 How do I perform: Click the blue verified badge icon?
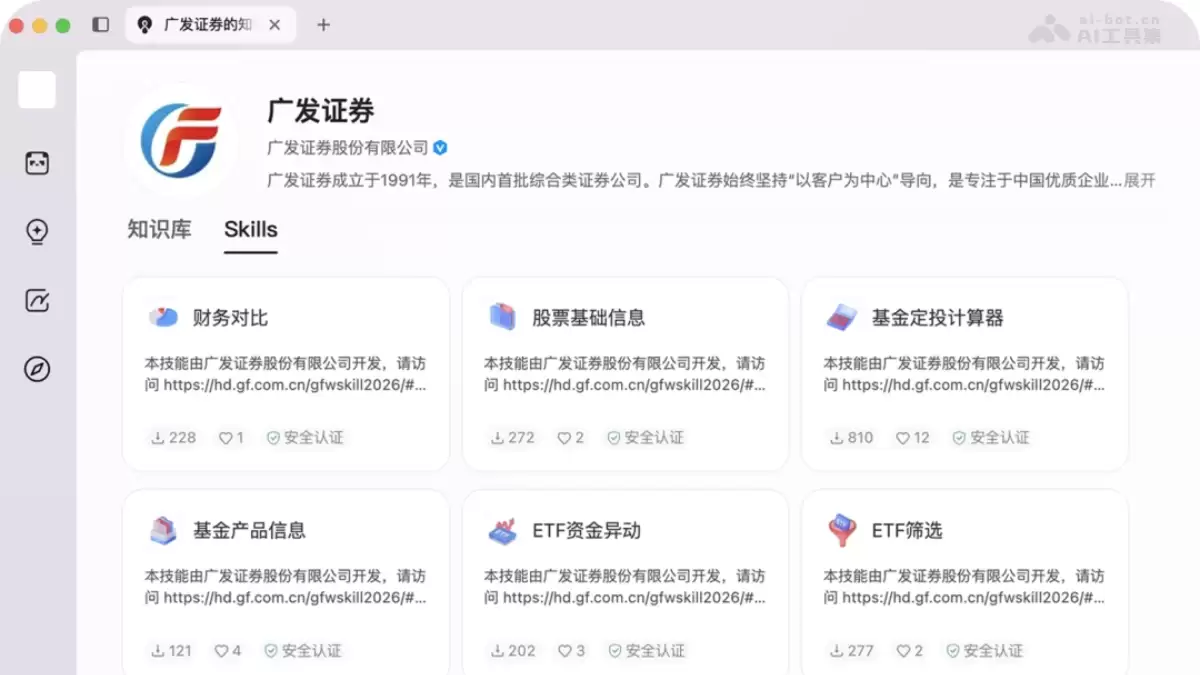[440, 148]
